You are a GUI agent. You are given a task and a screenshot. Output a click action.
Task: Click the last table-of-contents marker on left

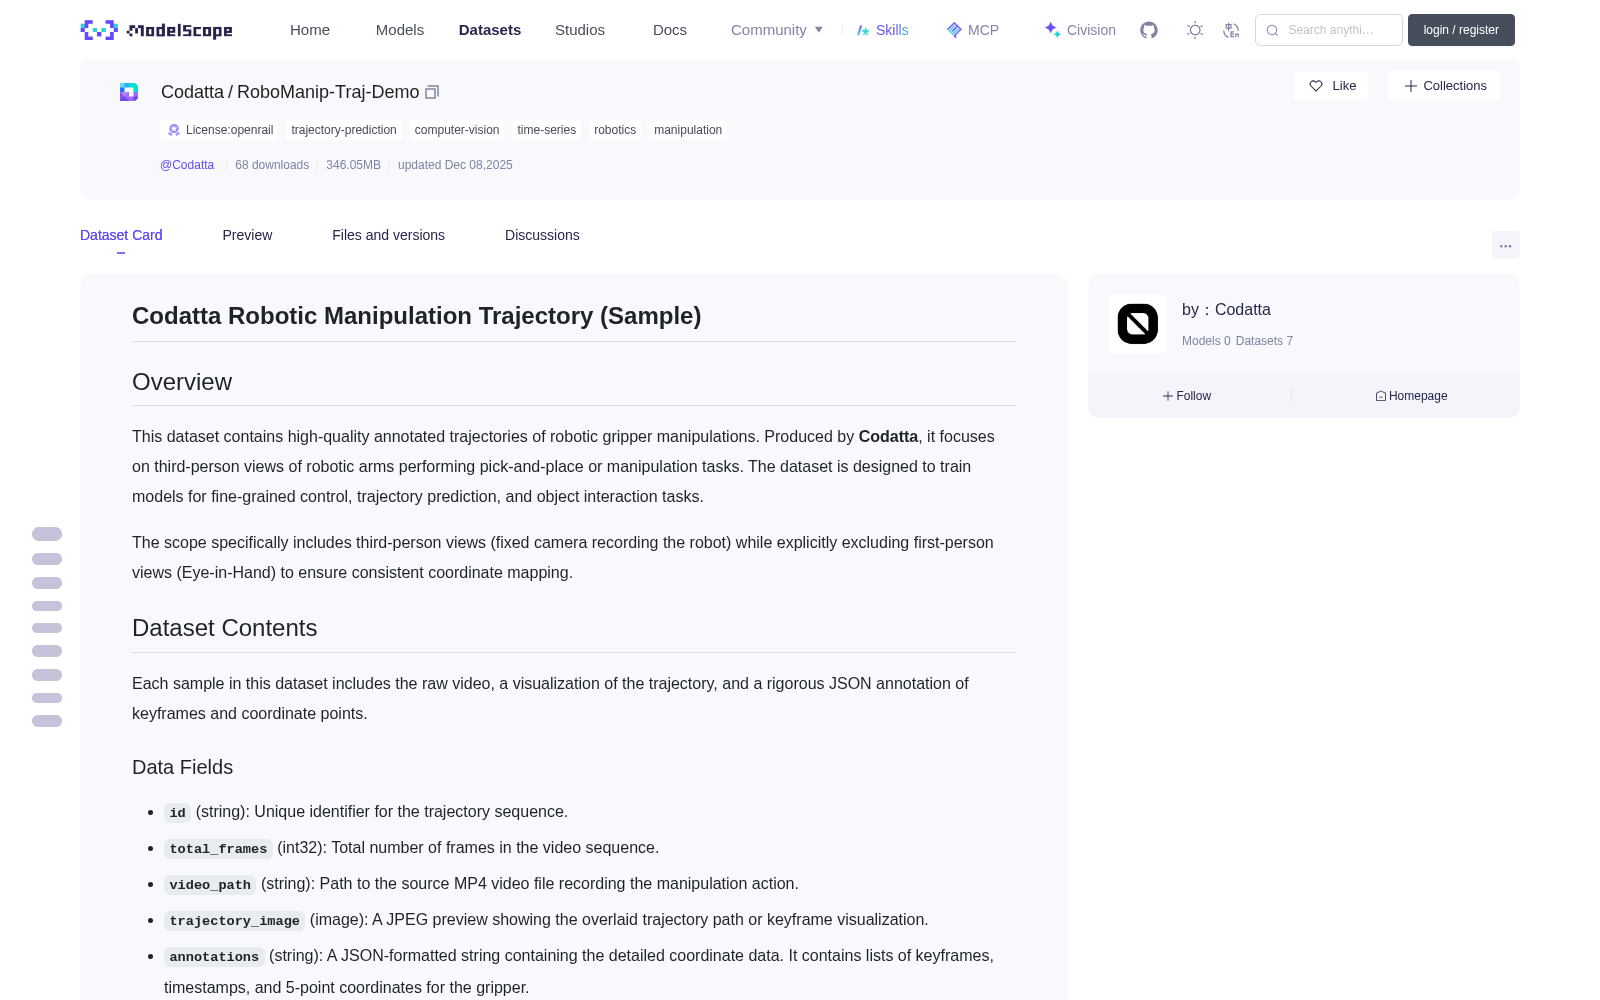click(47, 721)
